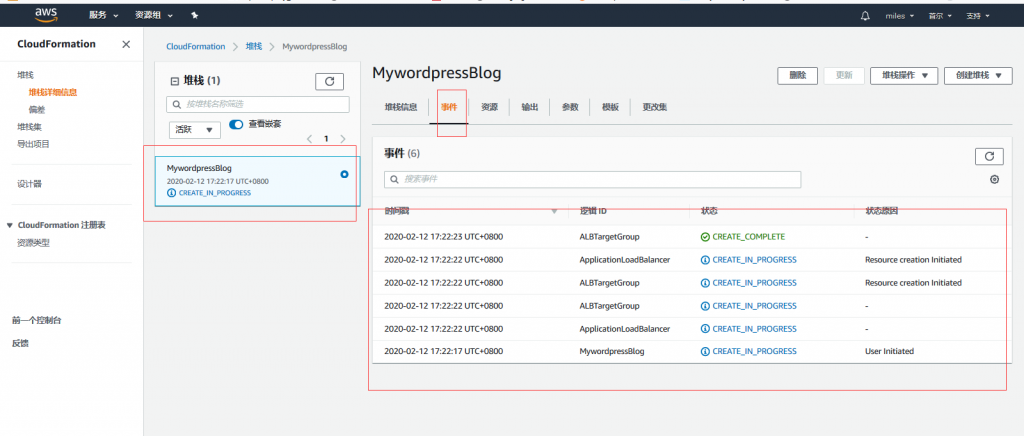Refresh the events table
This screenshot has width=1024, height=436.
point(989,156)
